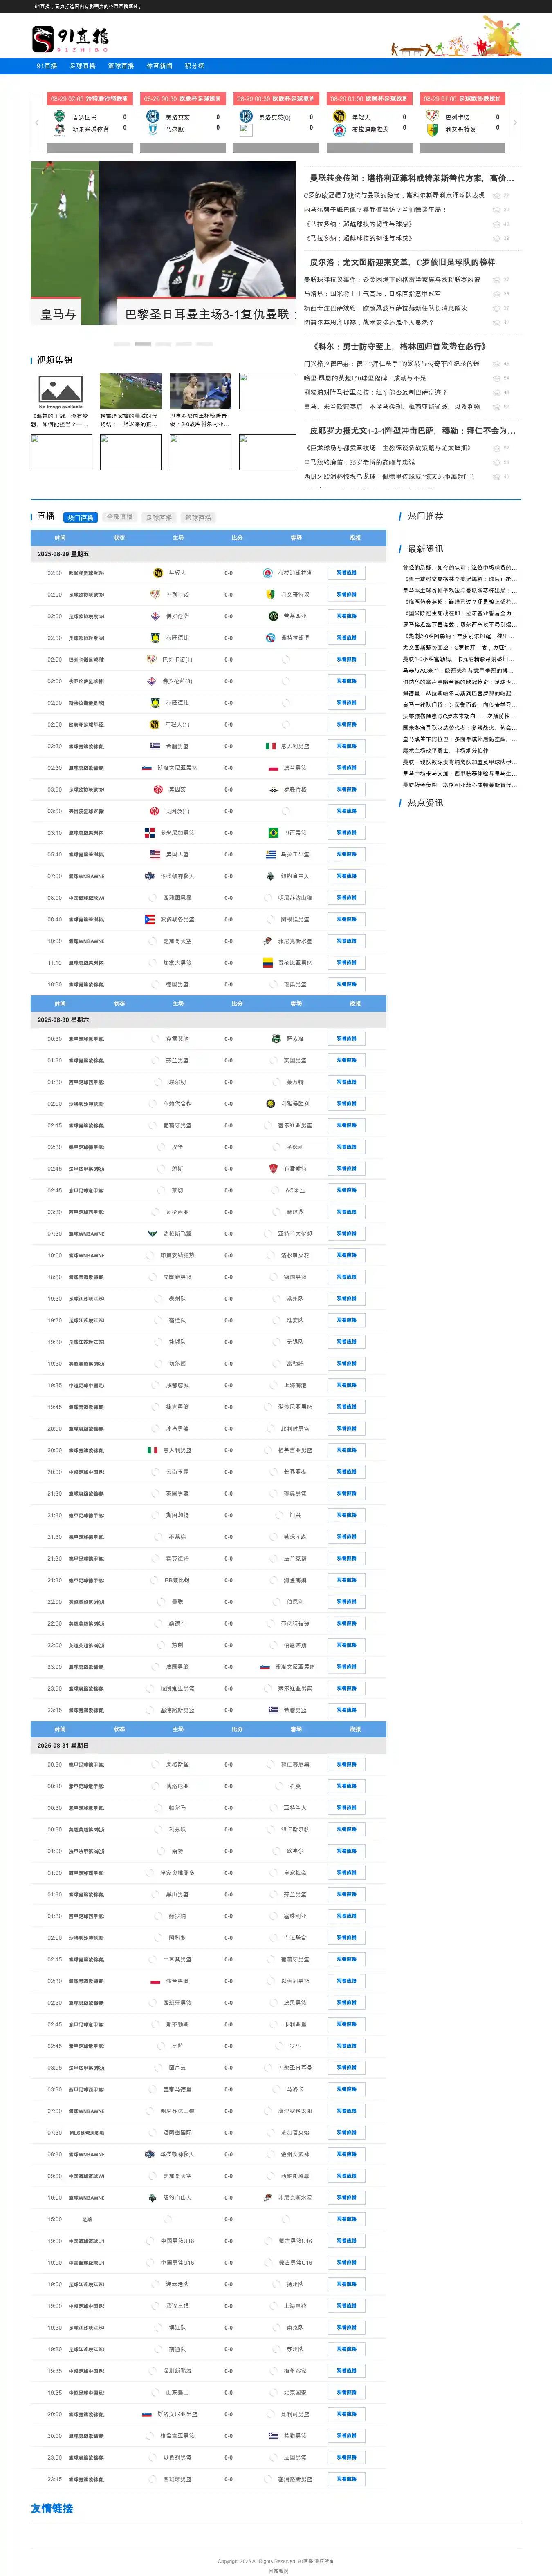Click the 91直播 site logo
The image size is (552, 2576).
click(x=70, y=39)
